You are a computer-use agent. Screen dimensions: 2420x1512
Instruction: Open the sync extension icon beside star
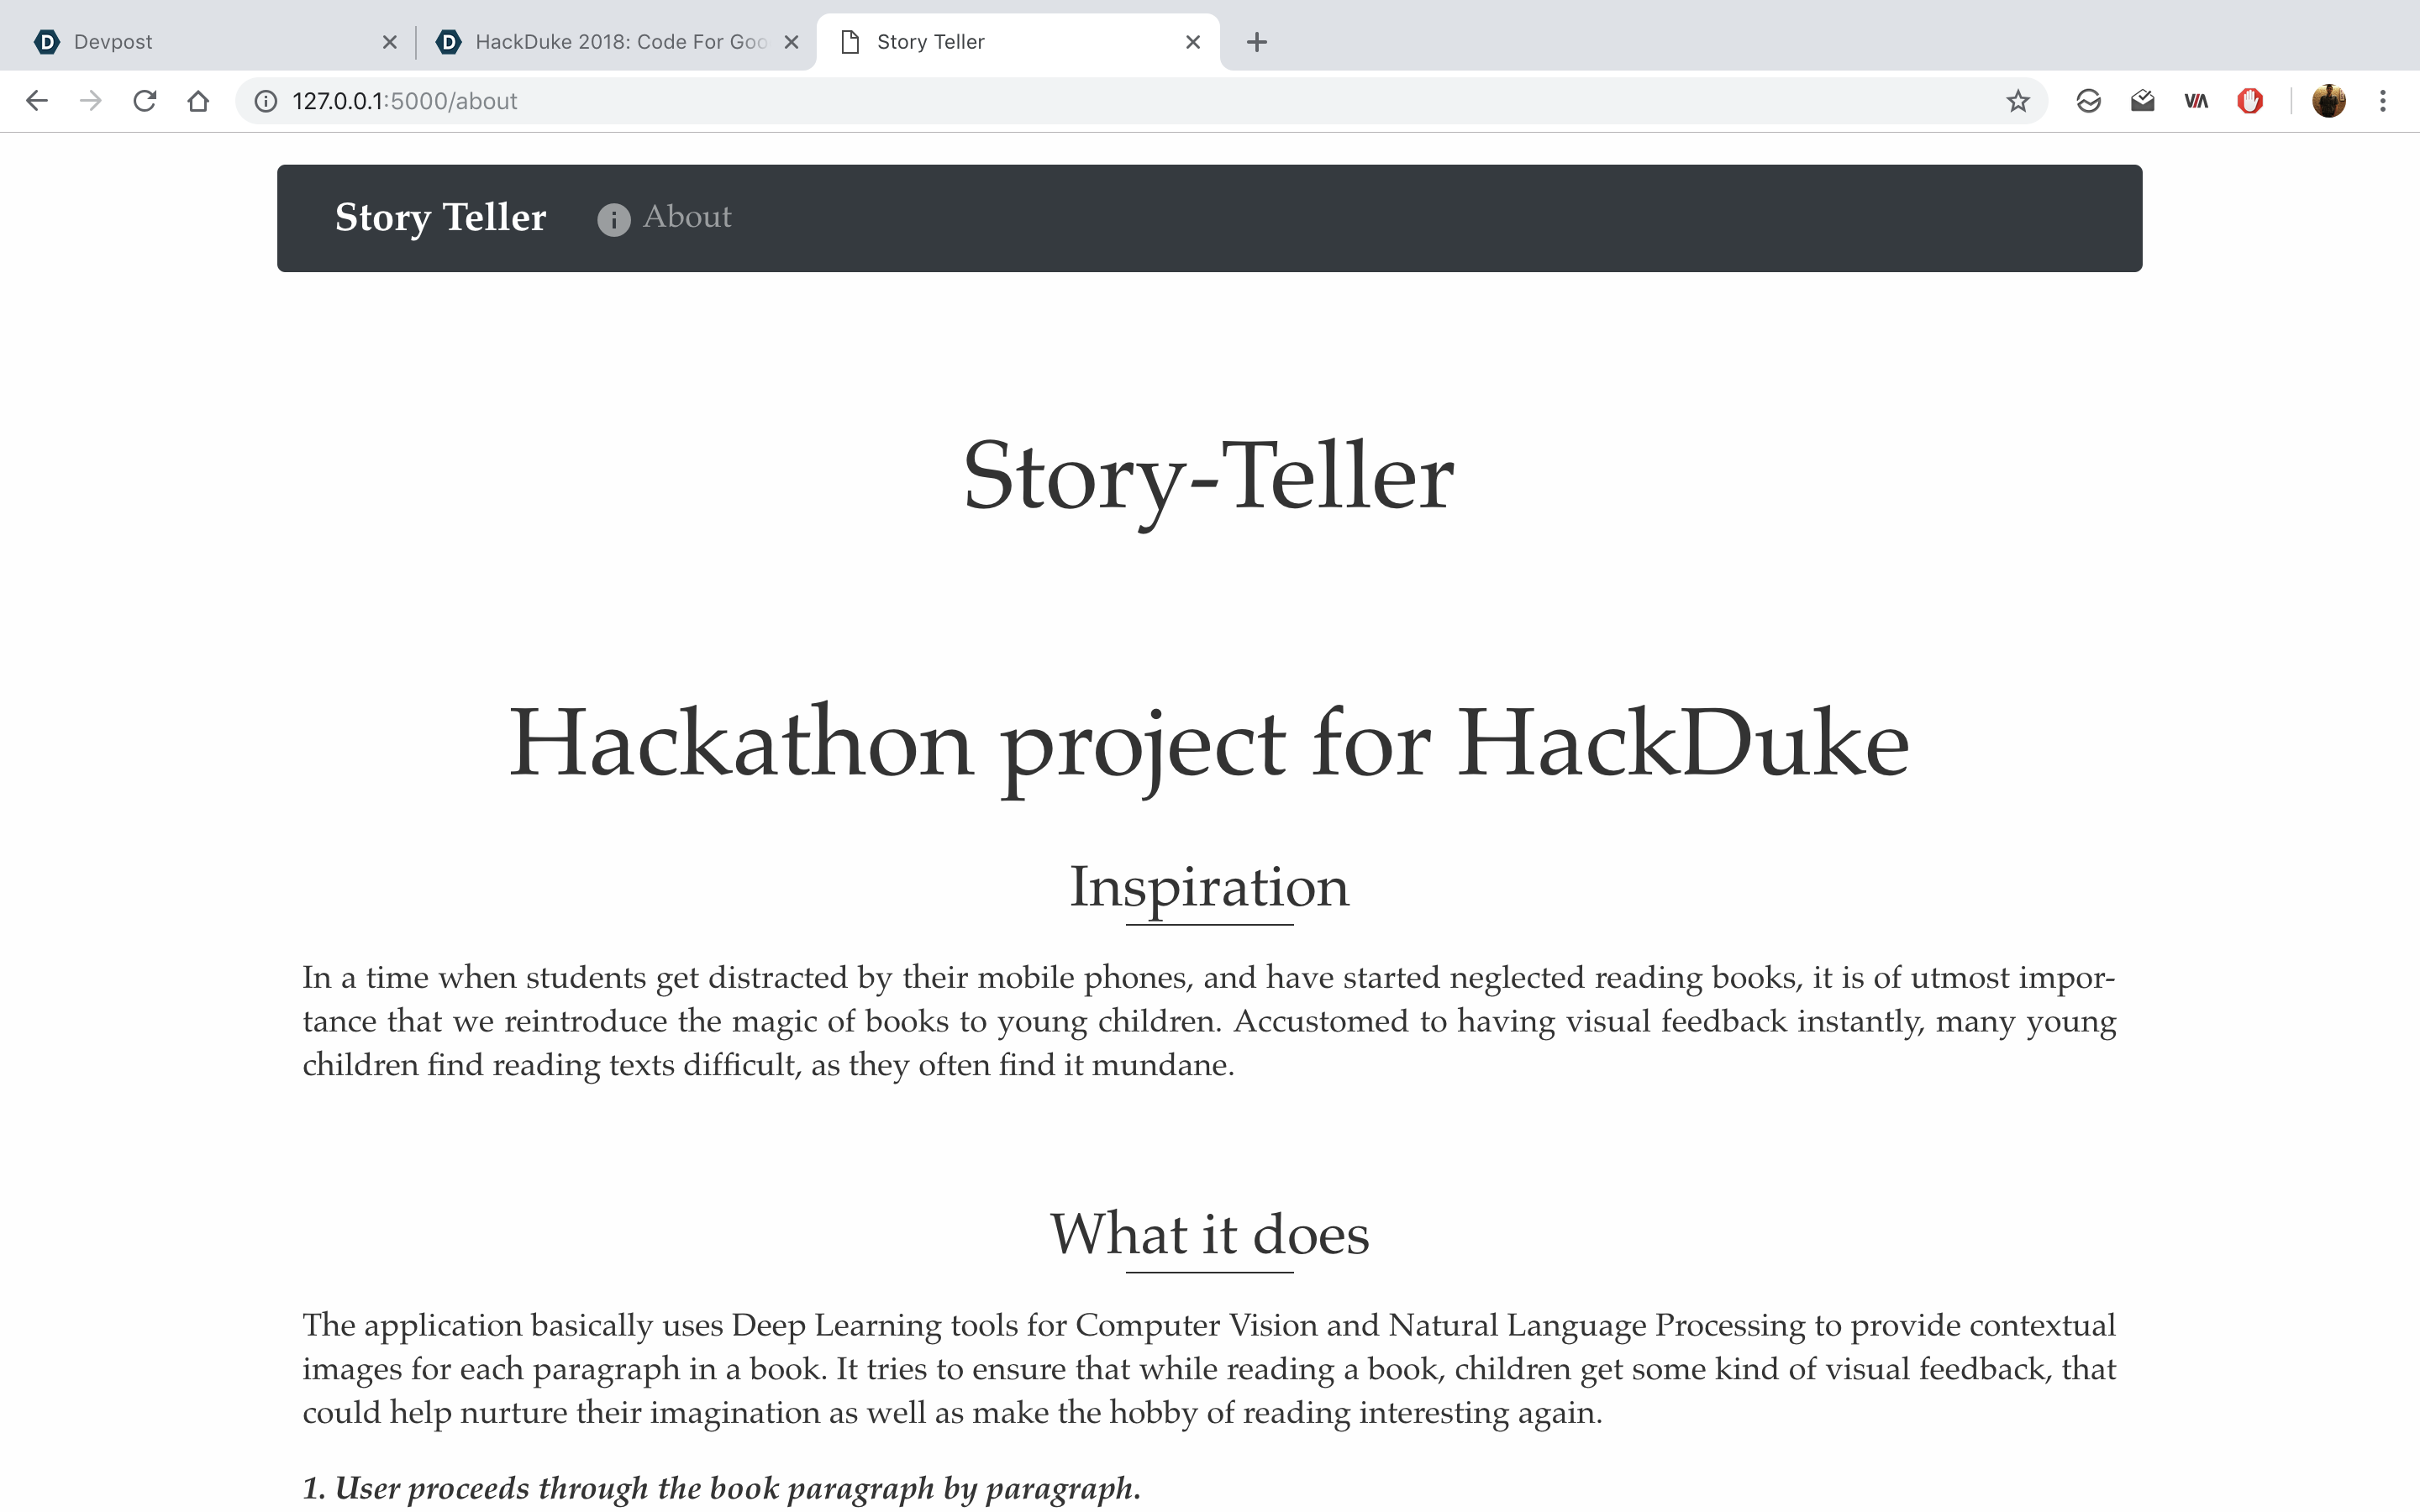(2088, 101)
